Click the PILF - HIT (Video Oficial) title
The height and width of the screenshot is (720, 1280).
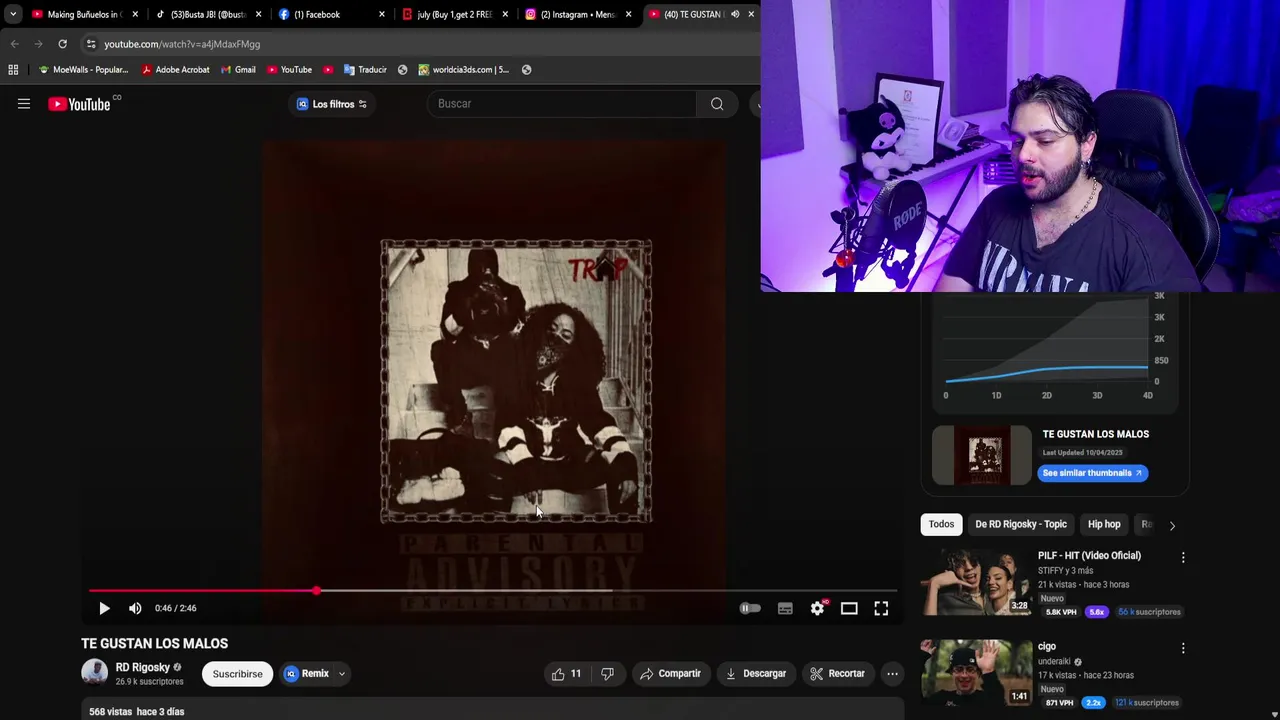pyautogui.click(x=1089, y=556)
